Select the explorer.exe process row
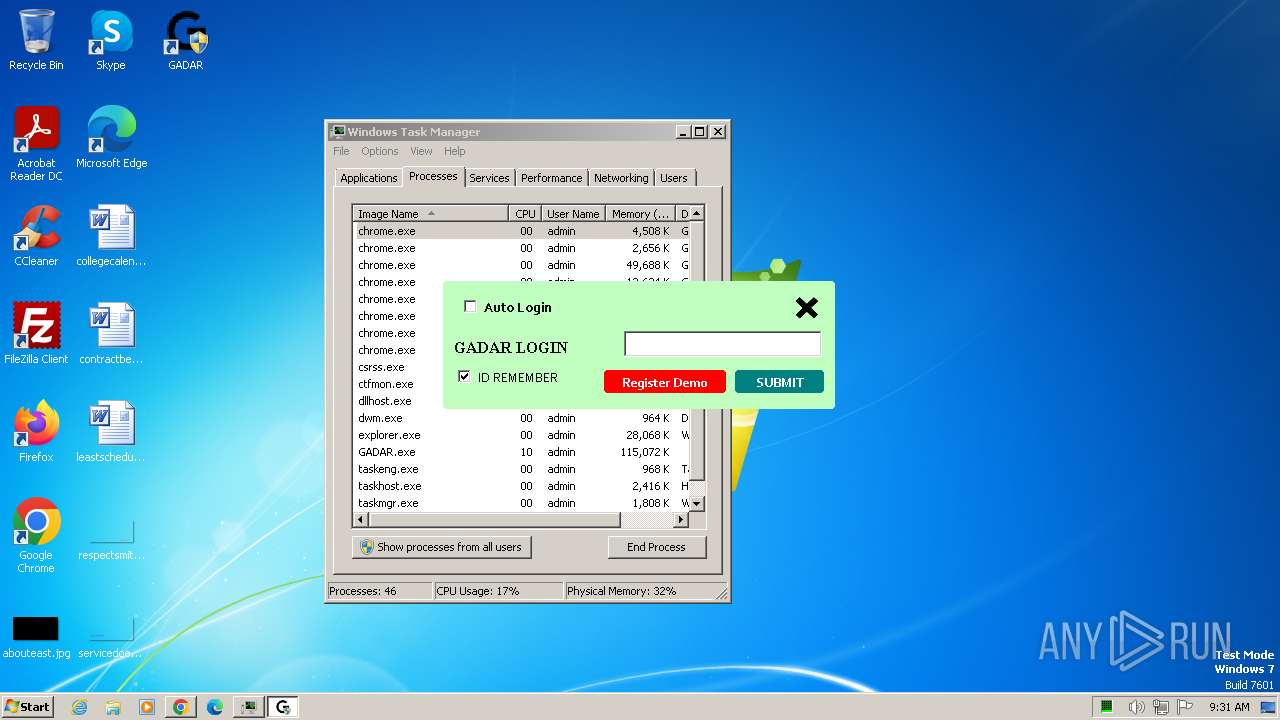Viewport: 1280px width, 720px height. pos(522,435)
